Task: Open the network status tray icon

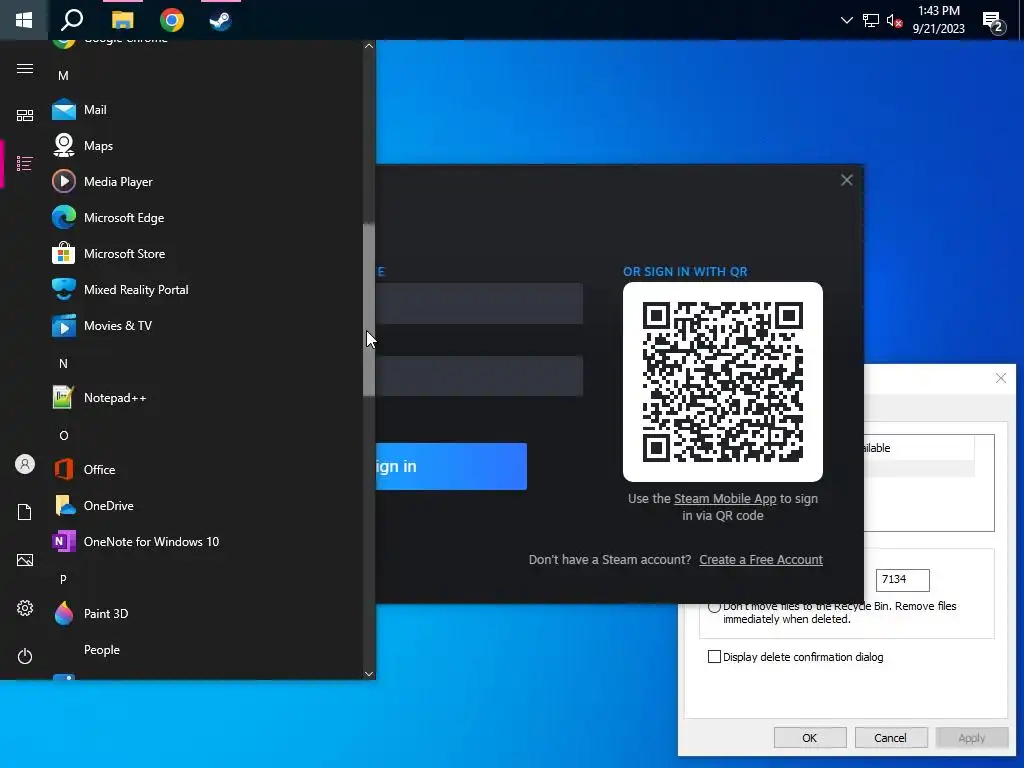Action: pyautogui.click(x=871, y=20)
